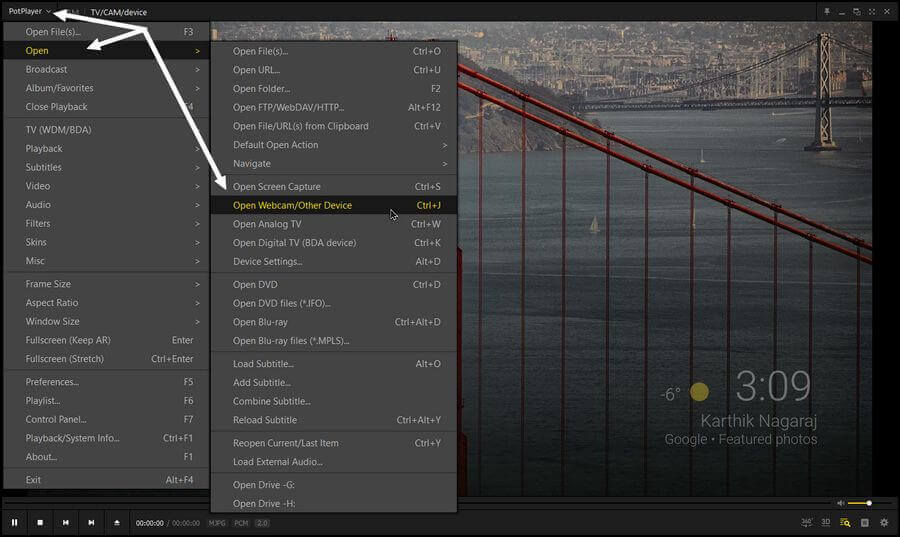Image resolution: width=900 pixels, height=537 pixels.
Task: Open the control panel icon
Action: coord(865,522)
